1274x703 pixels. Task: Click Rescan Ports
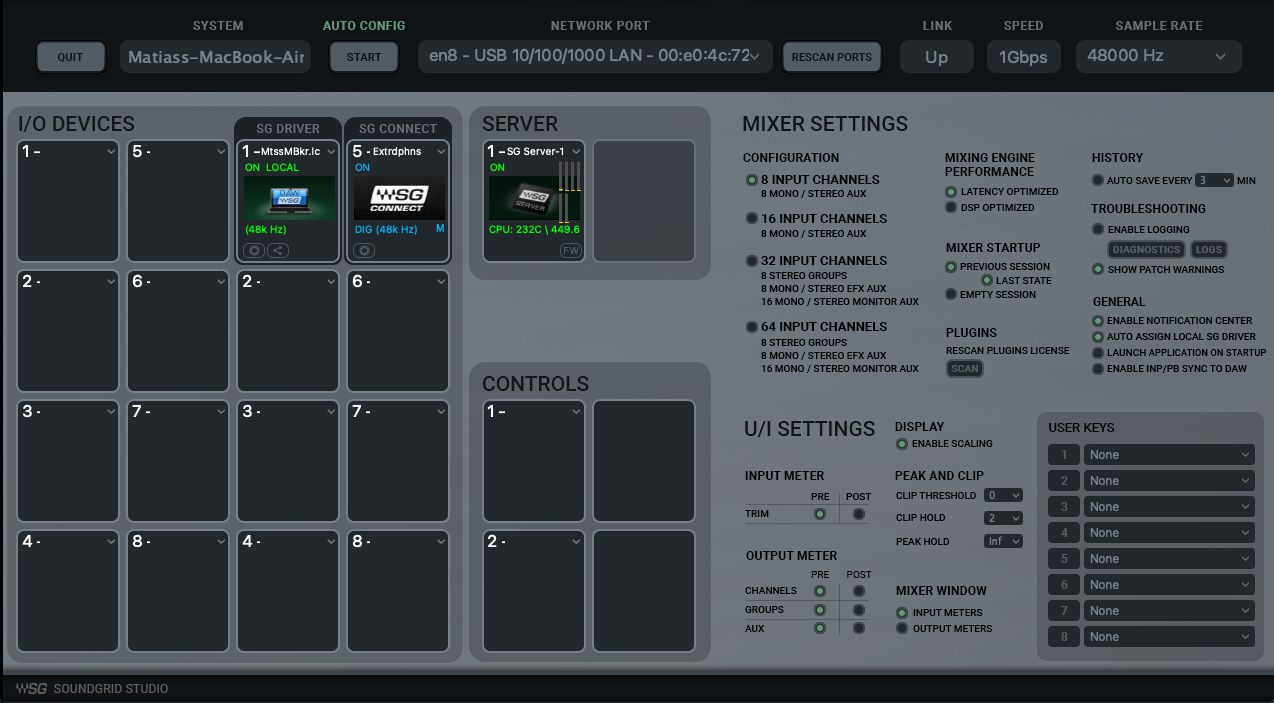(x=832, y=57)
